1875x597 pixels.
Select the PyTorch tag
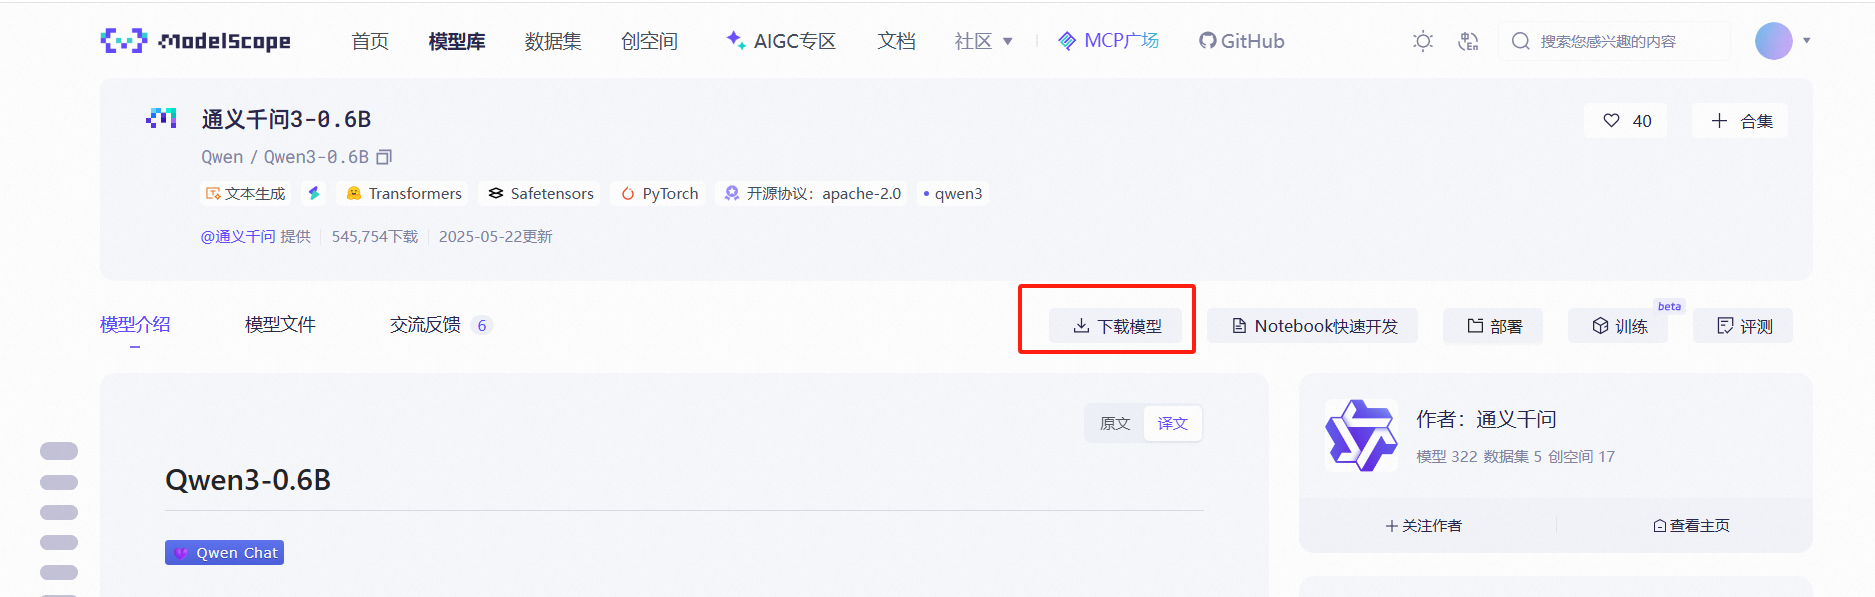point(660,193)
